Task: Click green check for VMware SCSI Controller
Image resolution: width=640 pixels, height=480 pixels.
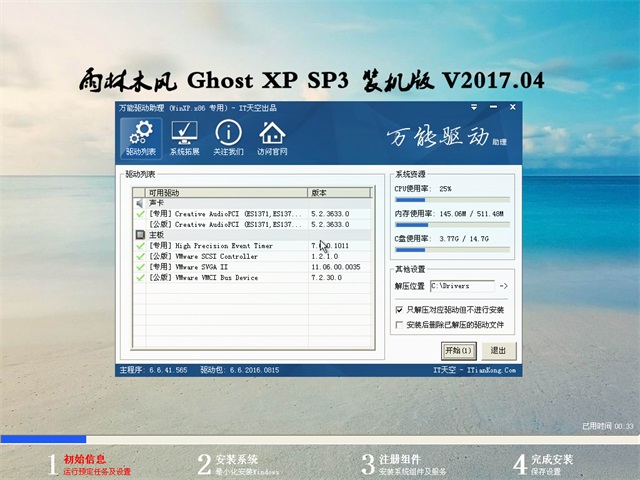Action: pyautogui.click(x=140, y=256)
